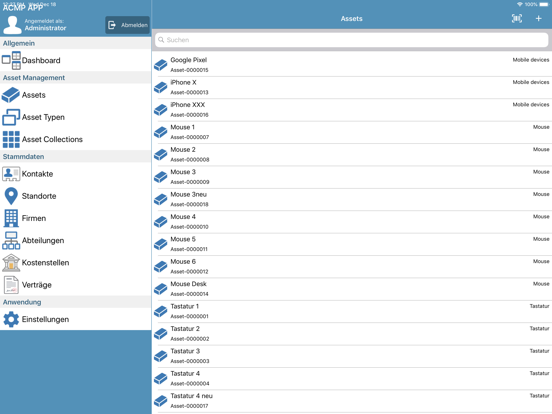Go to Kostenstellen menu label

point(45,263)
